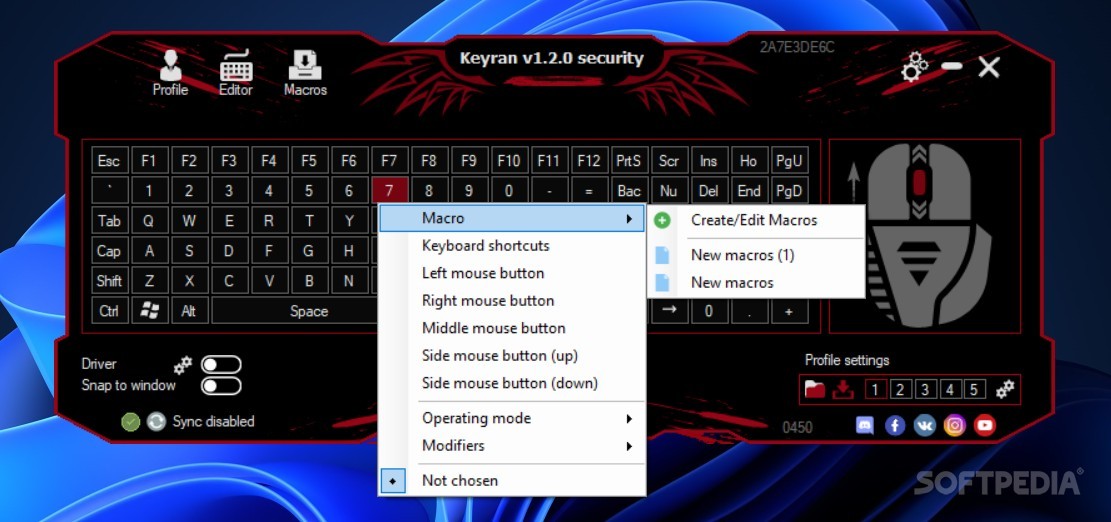This screenshot has width=1111, height=522.
Task: Click the Alt key
Action: click(189, 311)
